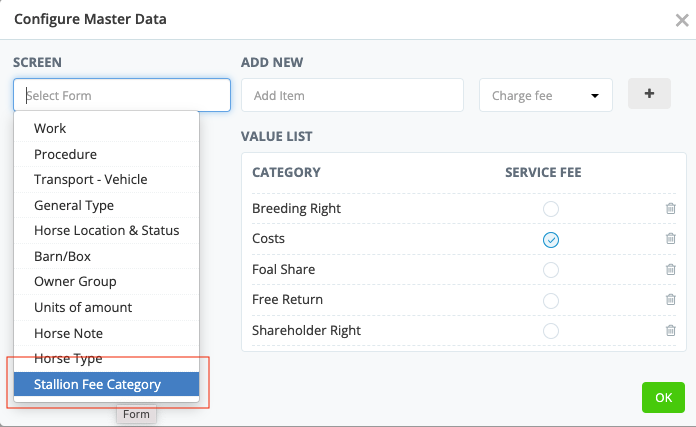Screen dimensions: 696x427
Task: Click the Select Form combo box
Action: (x=122, y=96)
